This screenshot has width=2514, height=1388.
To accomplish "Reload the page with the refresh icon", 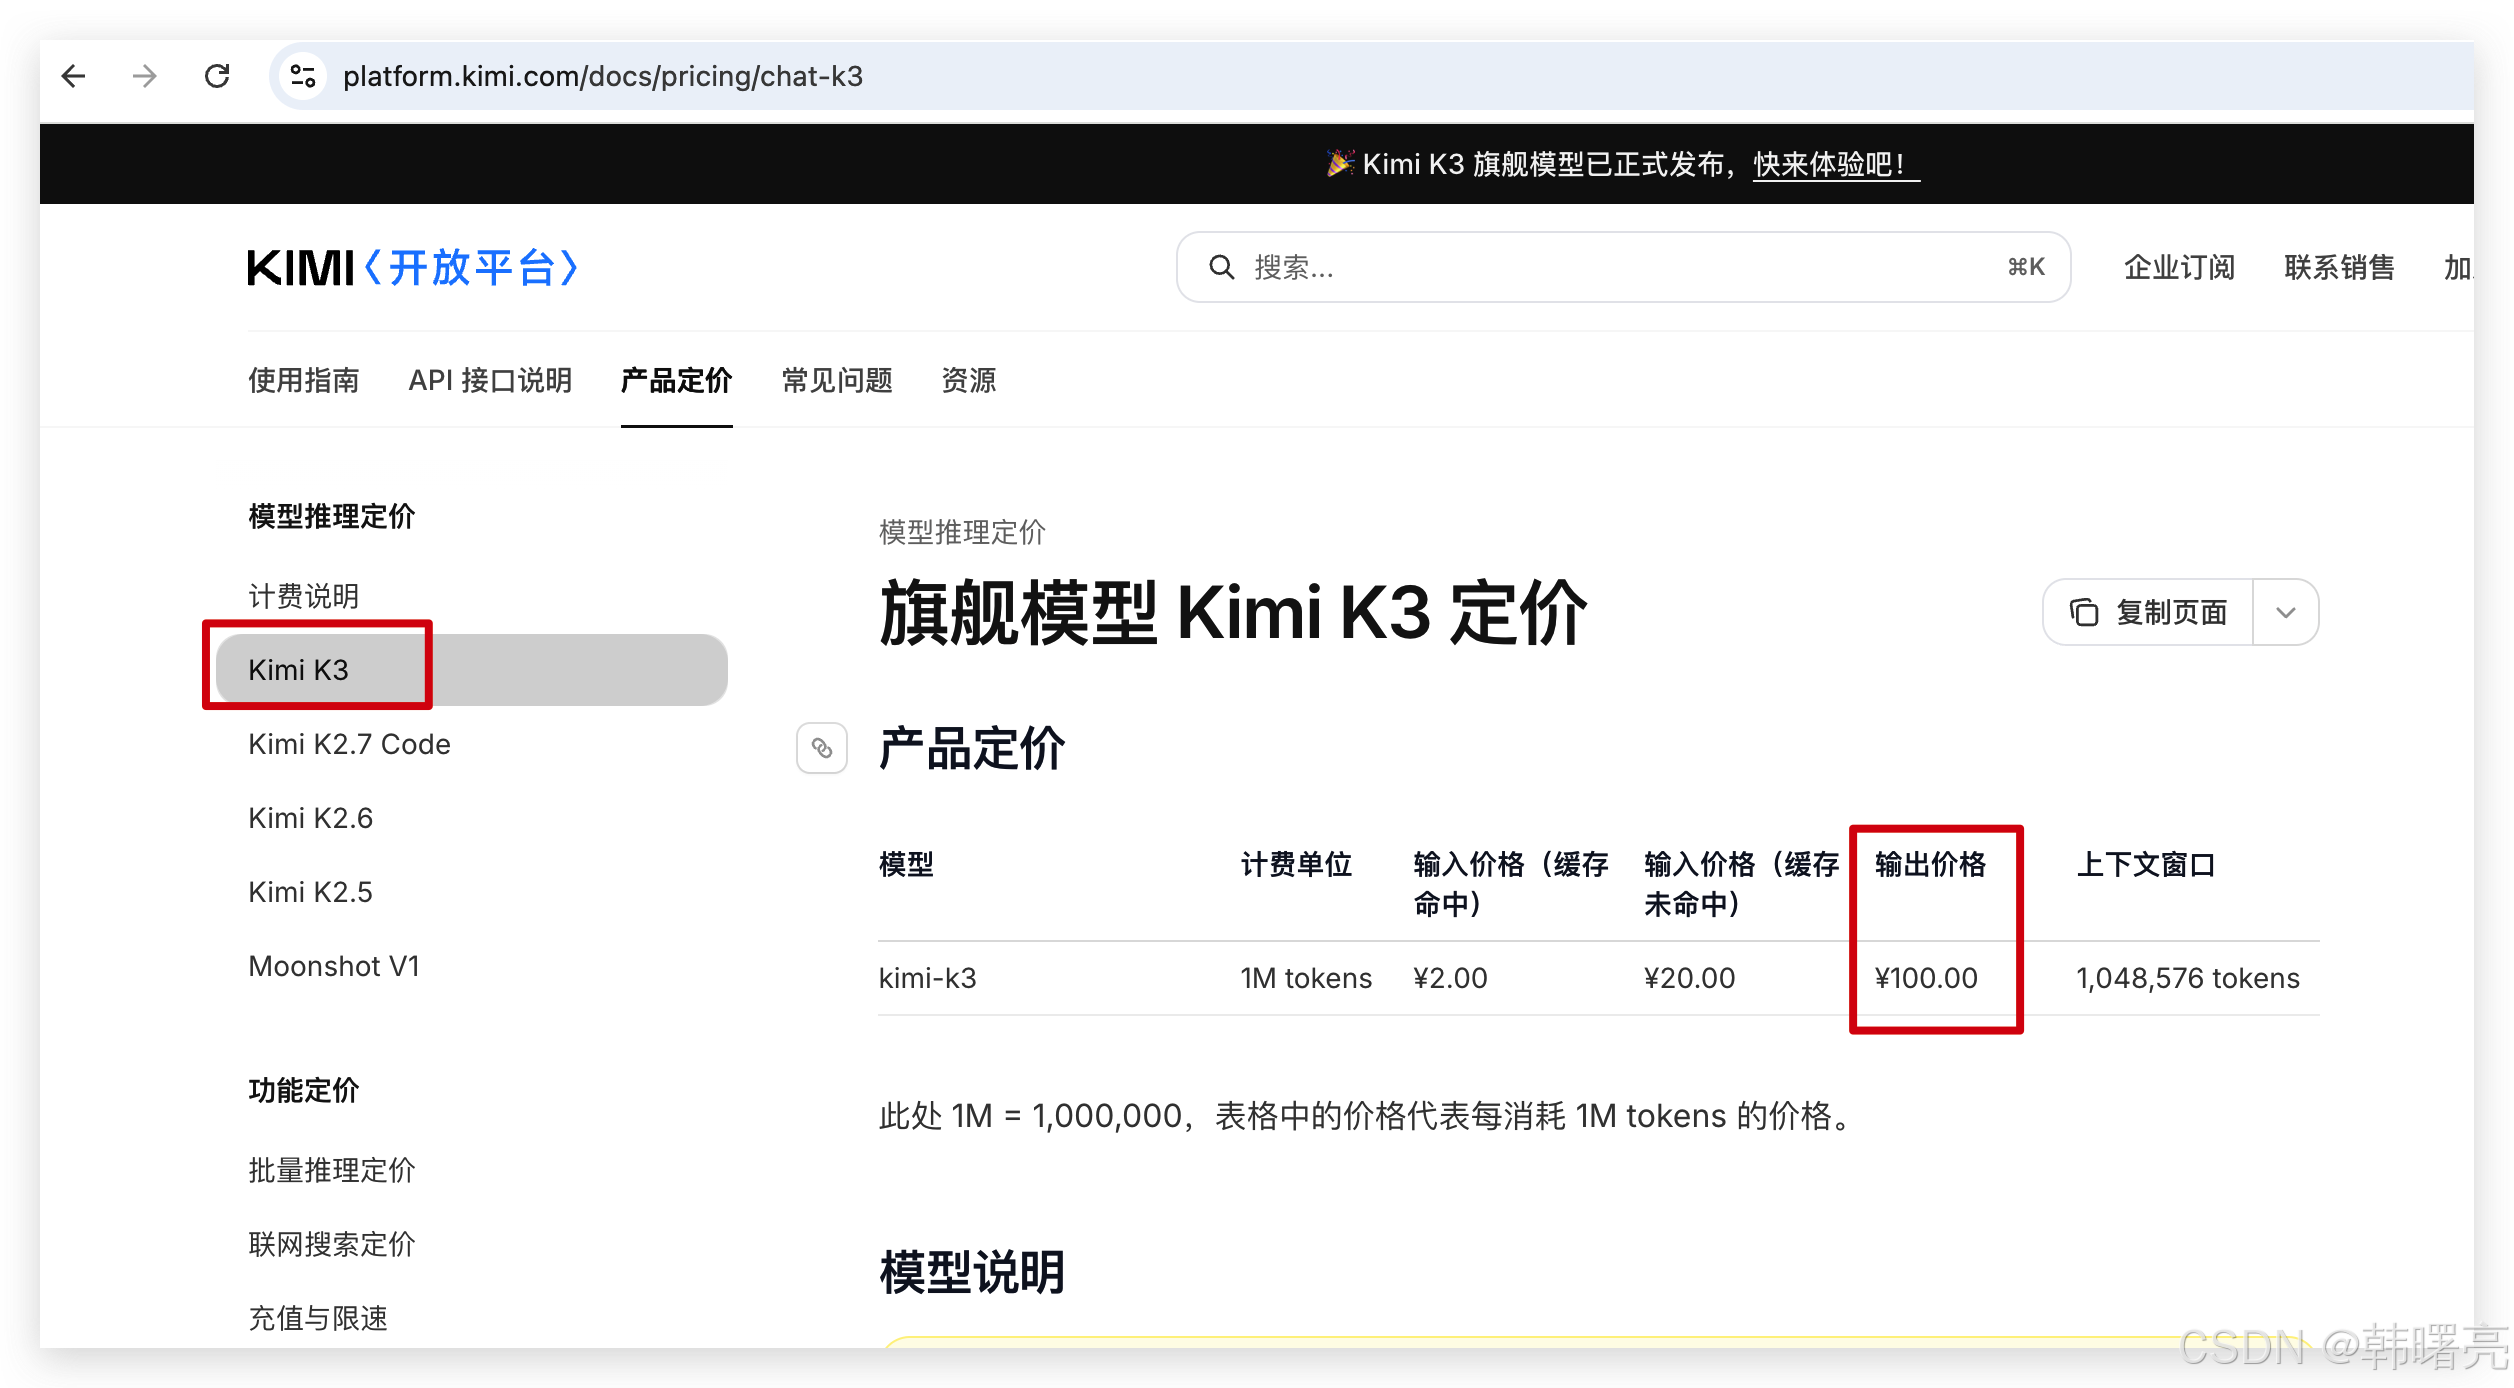I will (x=217, y=76).
